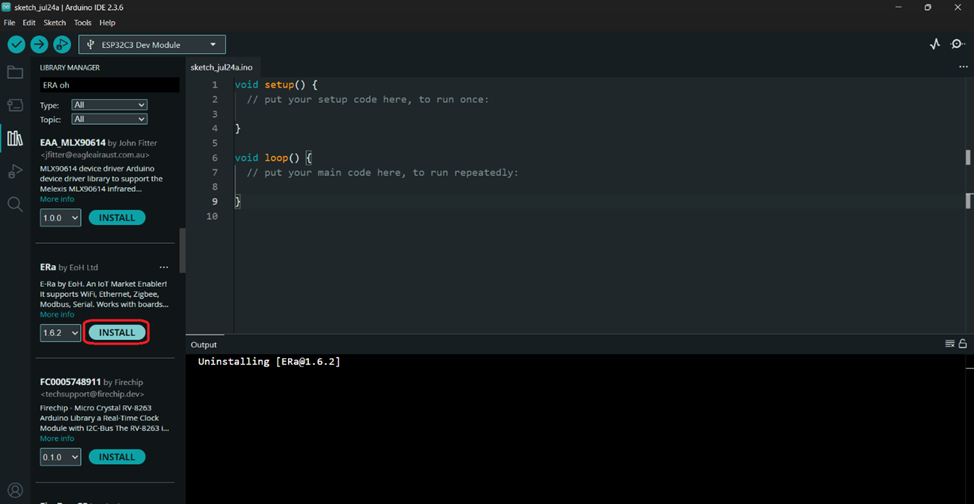Image resolution: width=974 pixels, height=504 pixels.
Task: Install the FC0005748911 library
Action: click(117, 457)
